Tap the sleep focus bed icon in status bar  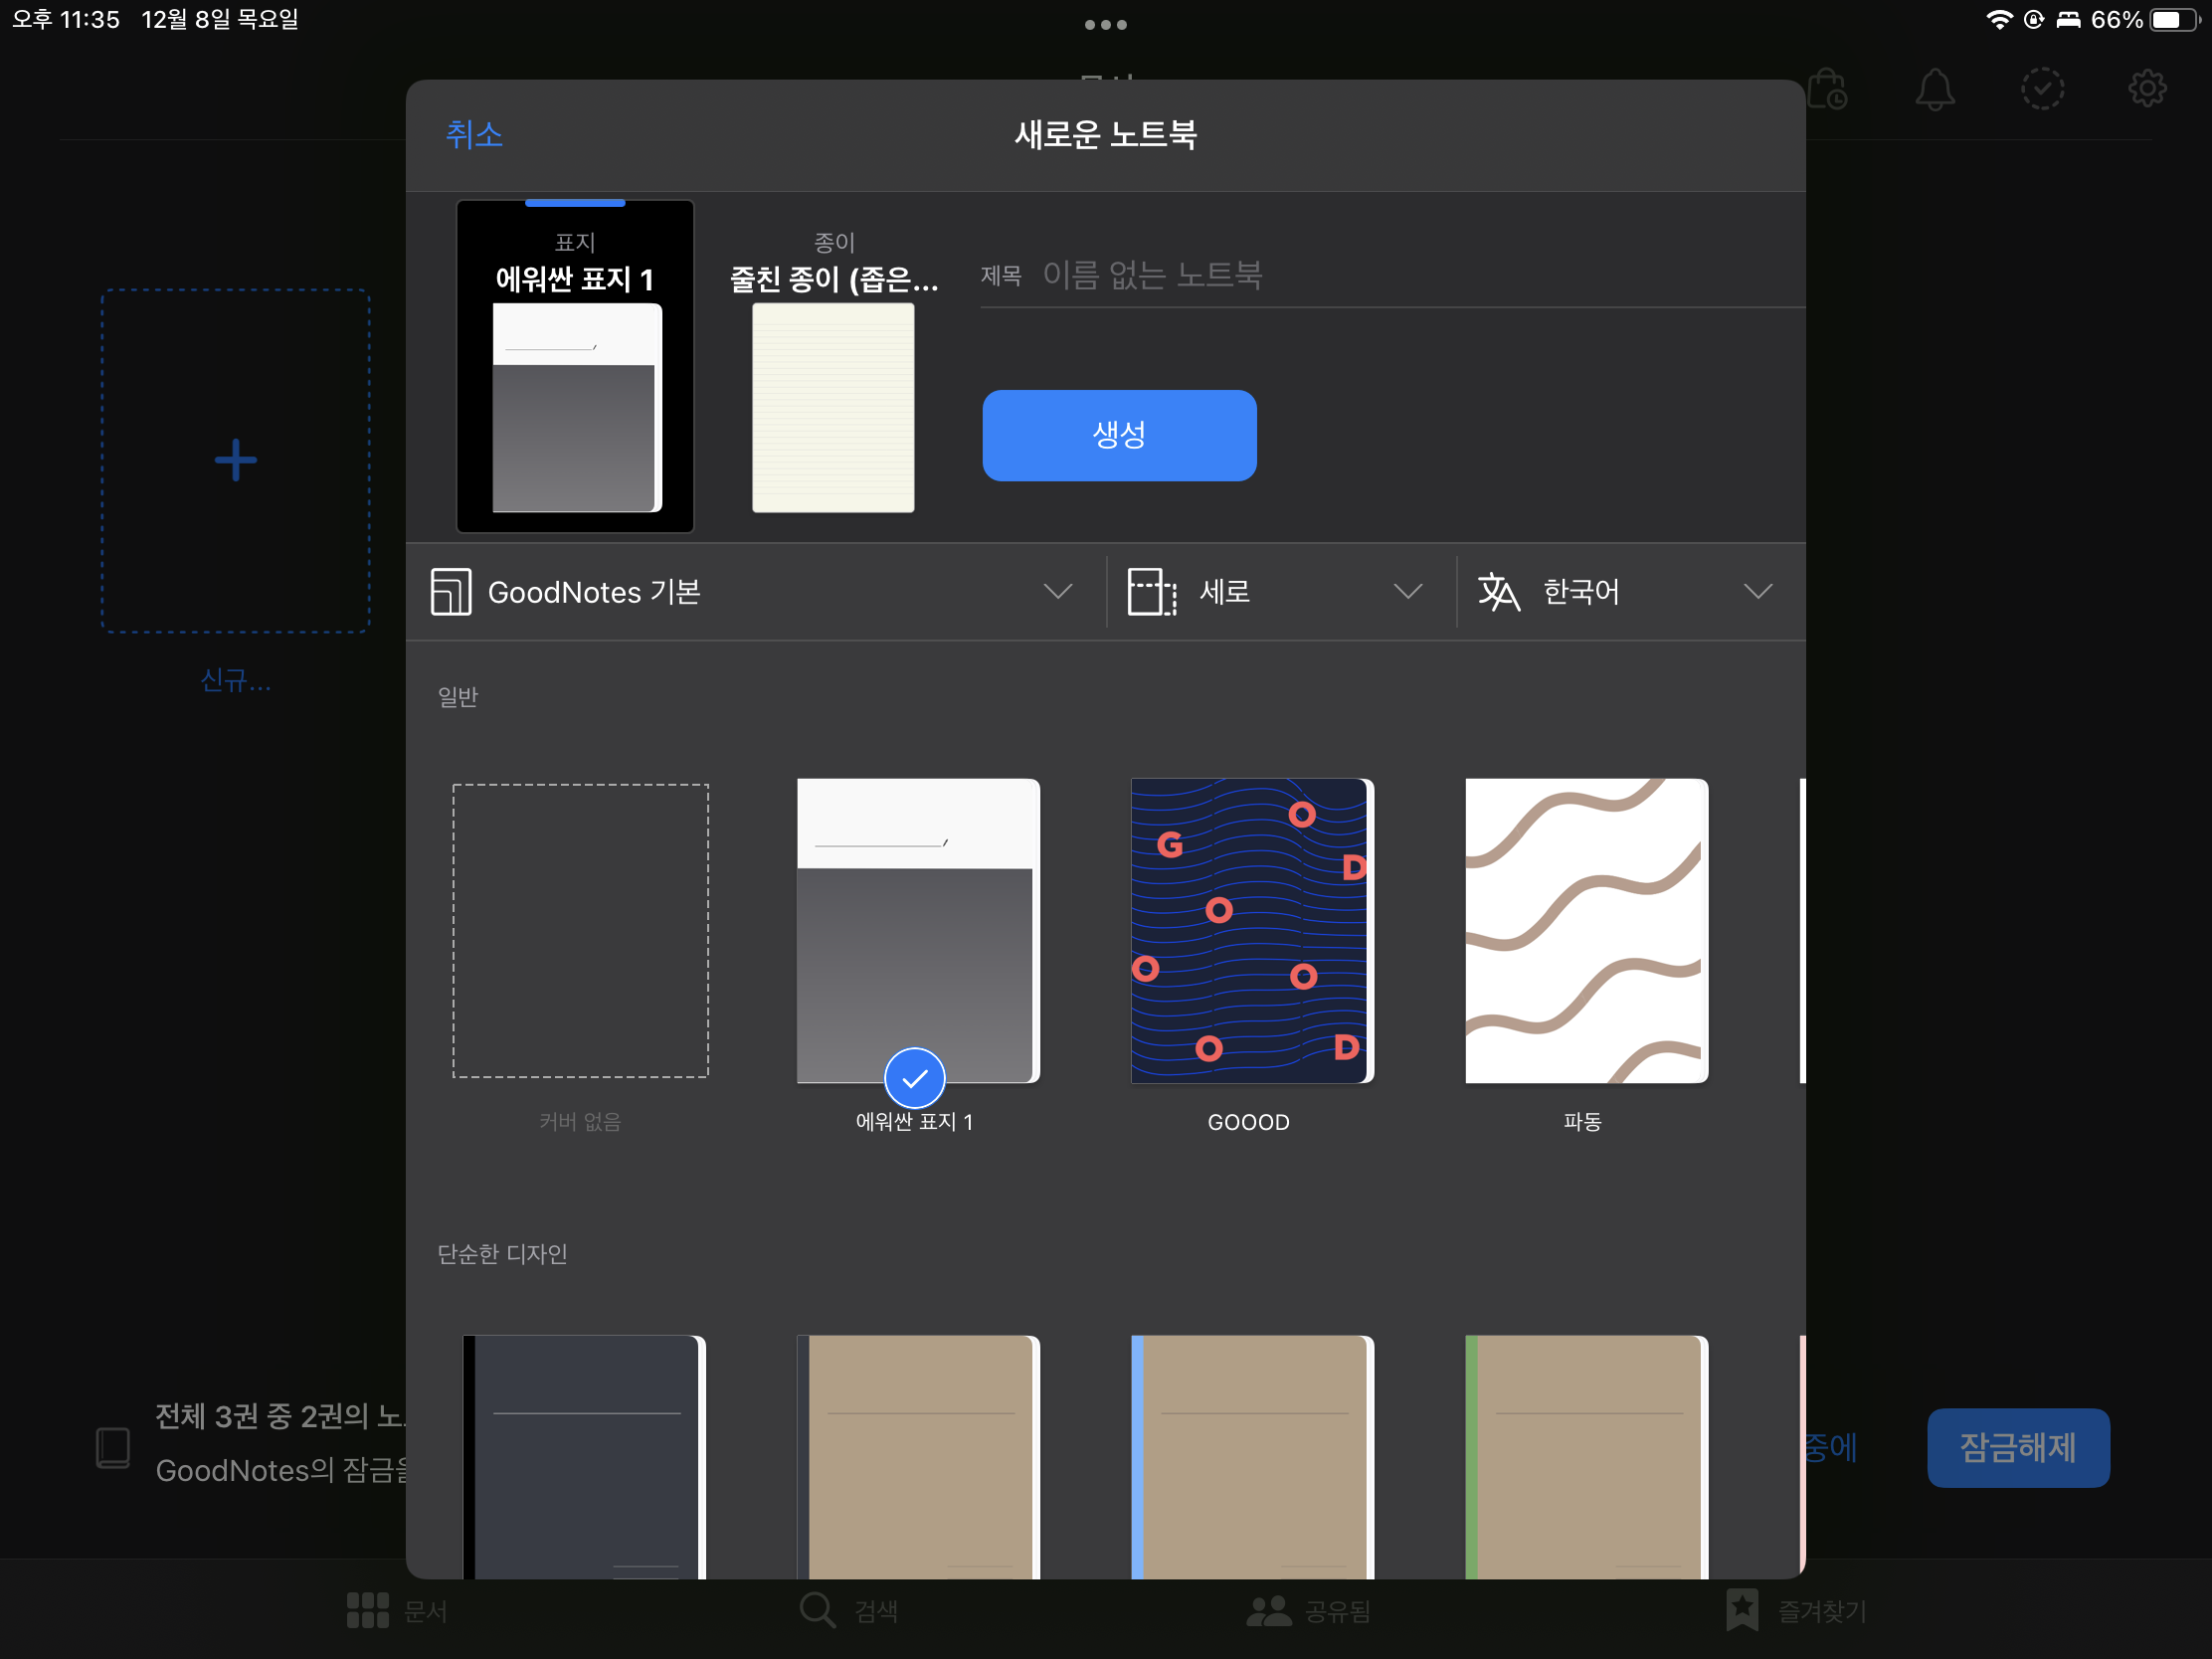pyautogui.click(x=2068, y=20)
